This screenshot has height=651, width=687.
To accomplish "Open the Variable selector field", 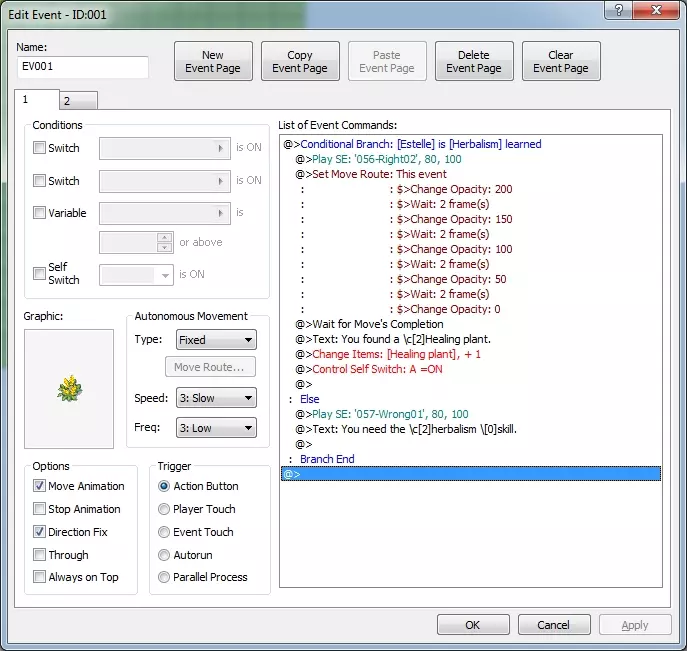I will tap(165, 213).
